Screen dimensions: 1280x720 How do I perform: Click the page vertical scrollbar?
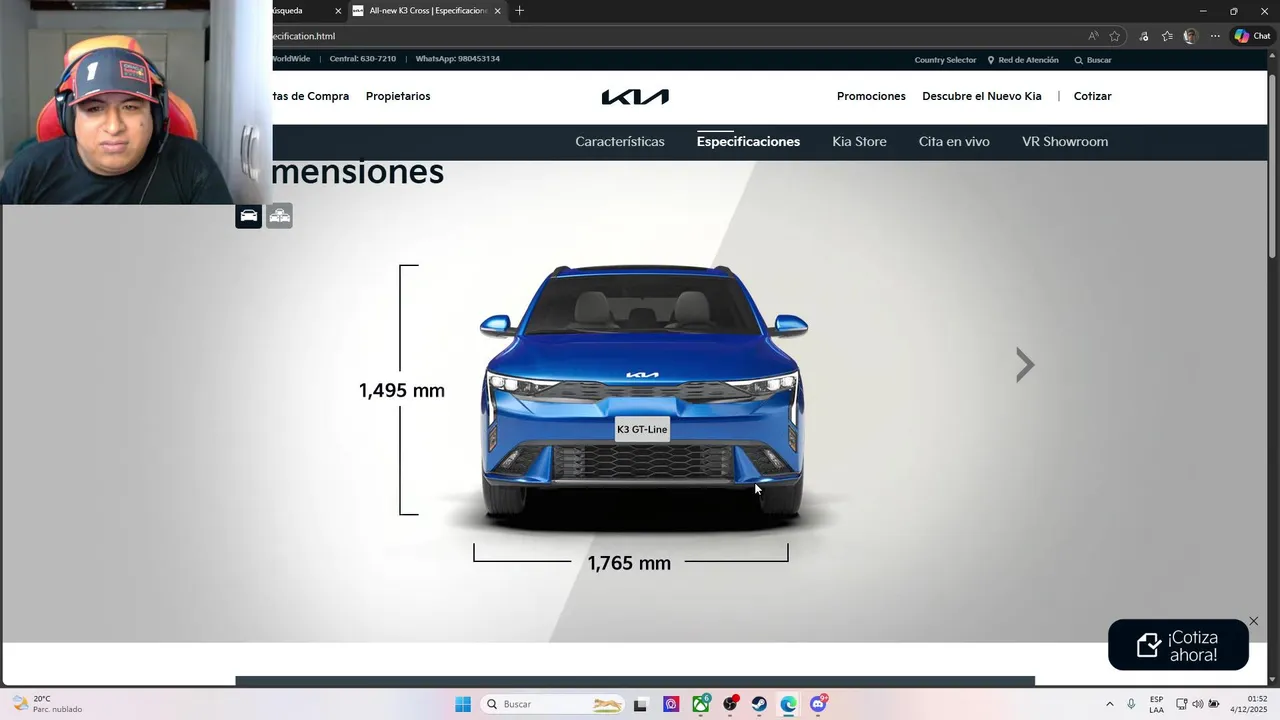click(x=1273, y=166)
